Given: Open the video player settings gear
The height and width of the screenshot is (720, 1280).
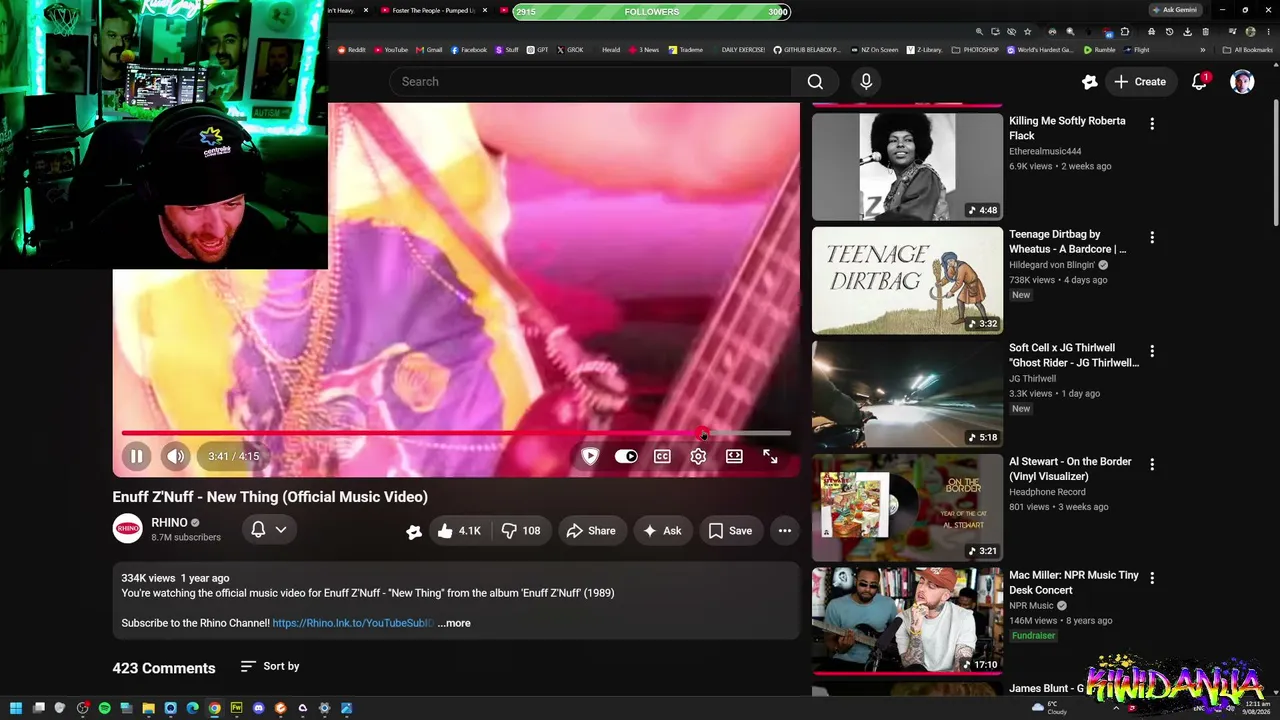Looking at the screenshot, I should (698, 457).
